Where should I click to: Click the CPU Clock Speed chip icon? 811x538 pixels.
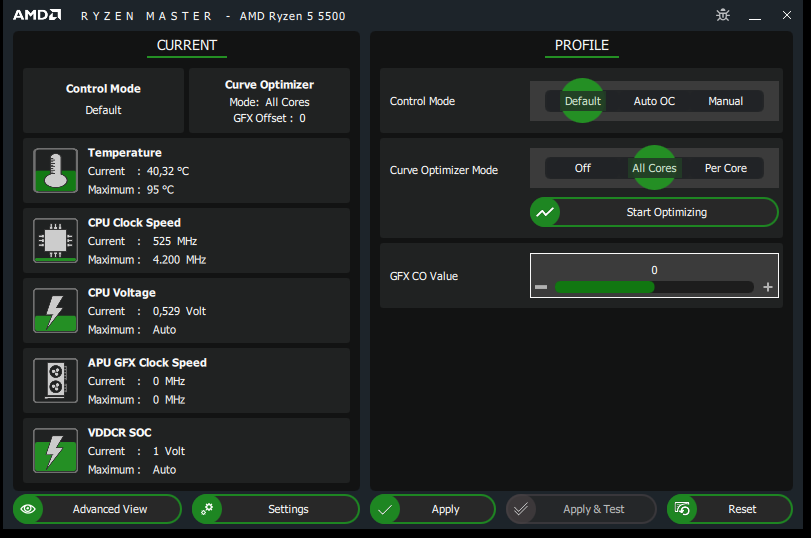(x=55, y=240)
